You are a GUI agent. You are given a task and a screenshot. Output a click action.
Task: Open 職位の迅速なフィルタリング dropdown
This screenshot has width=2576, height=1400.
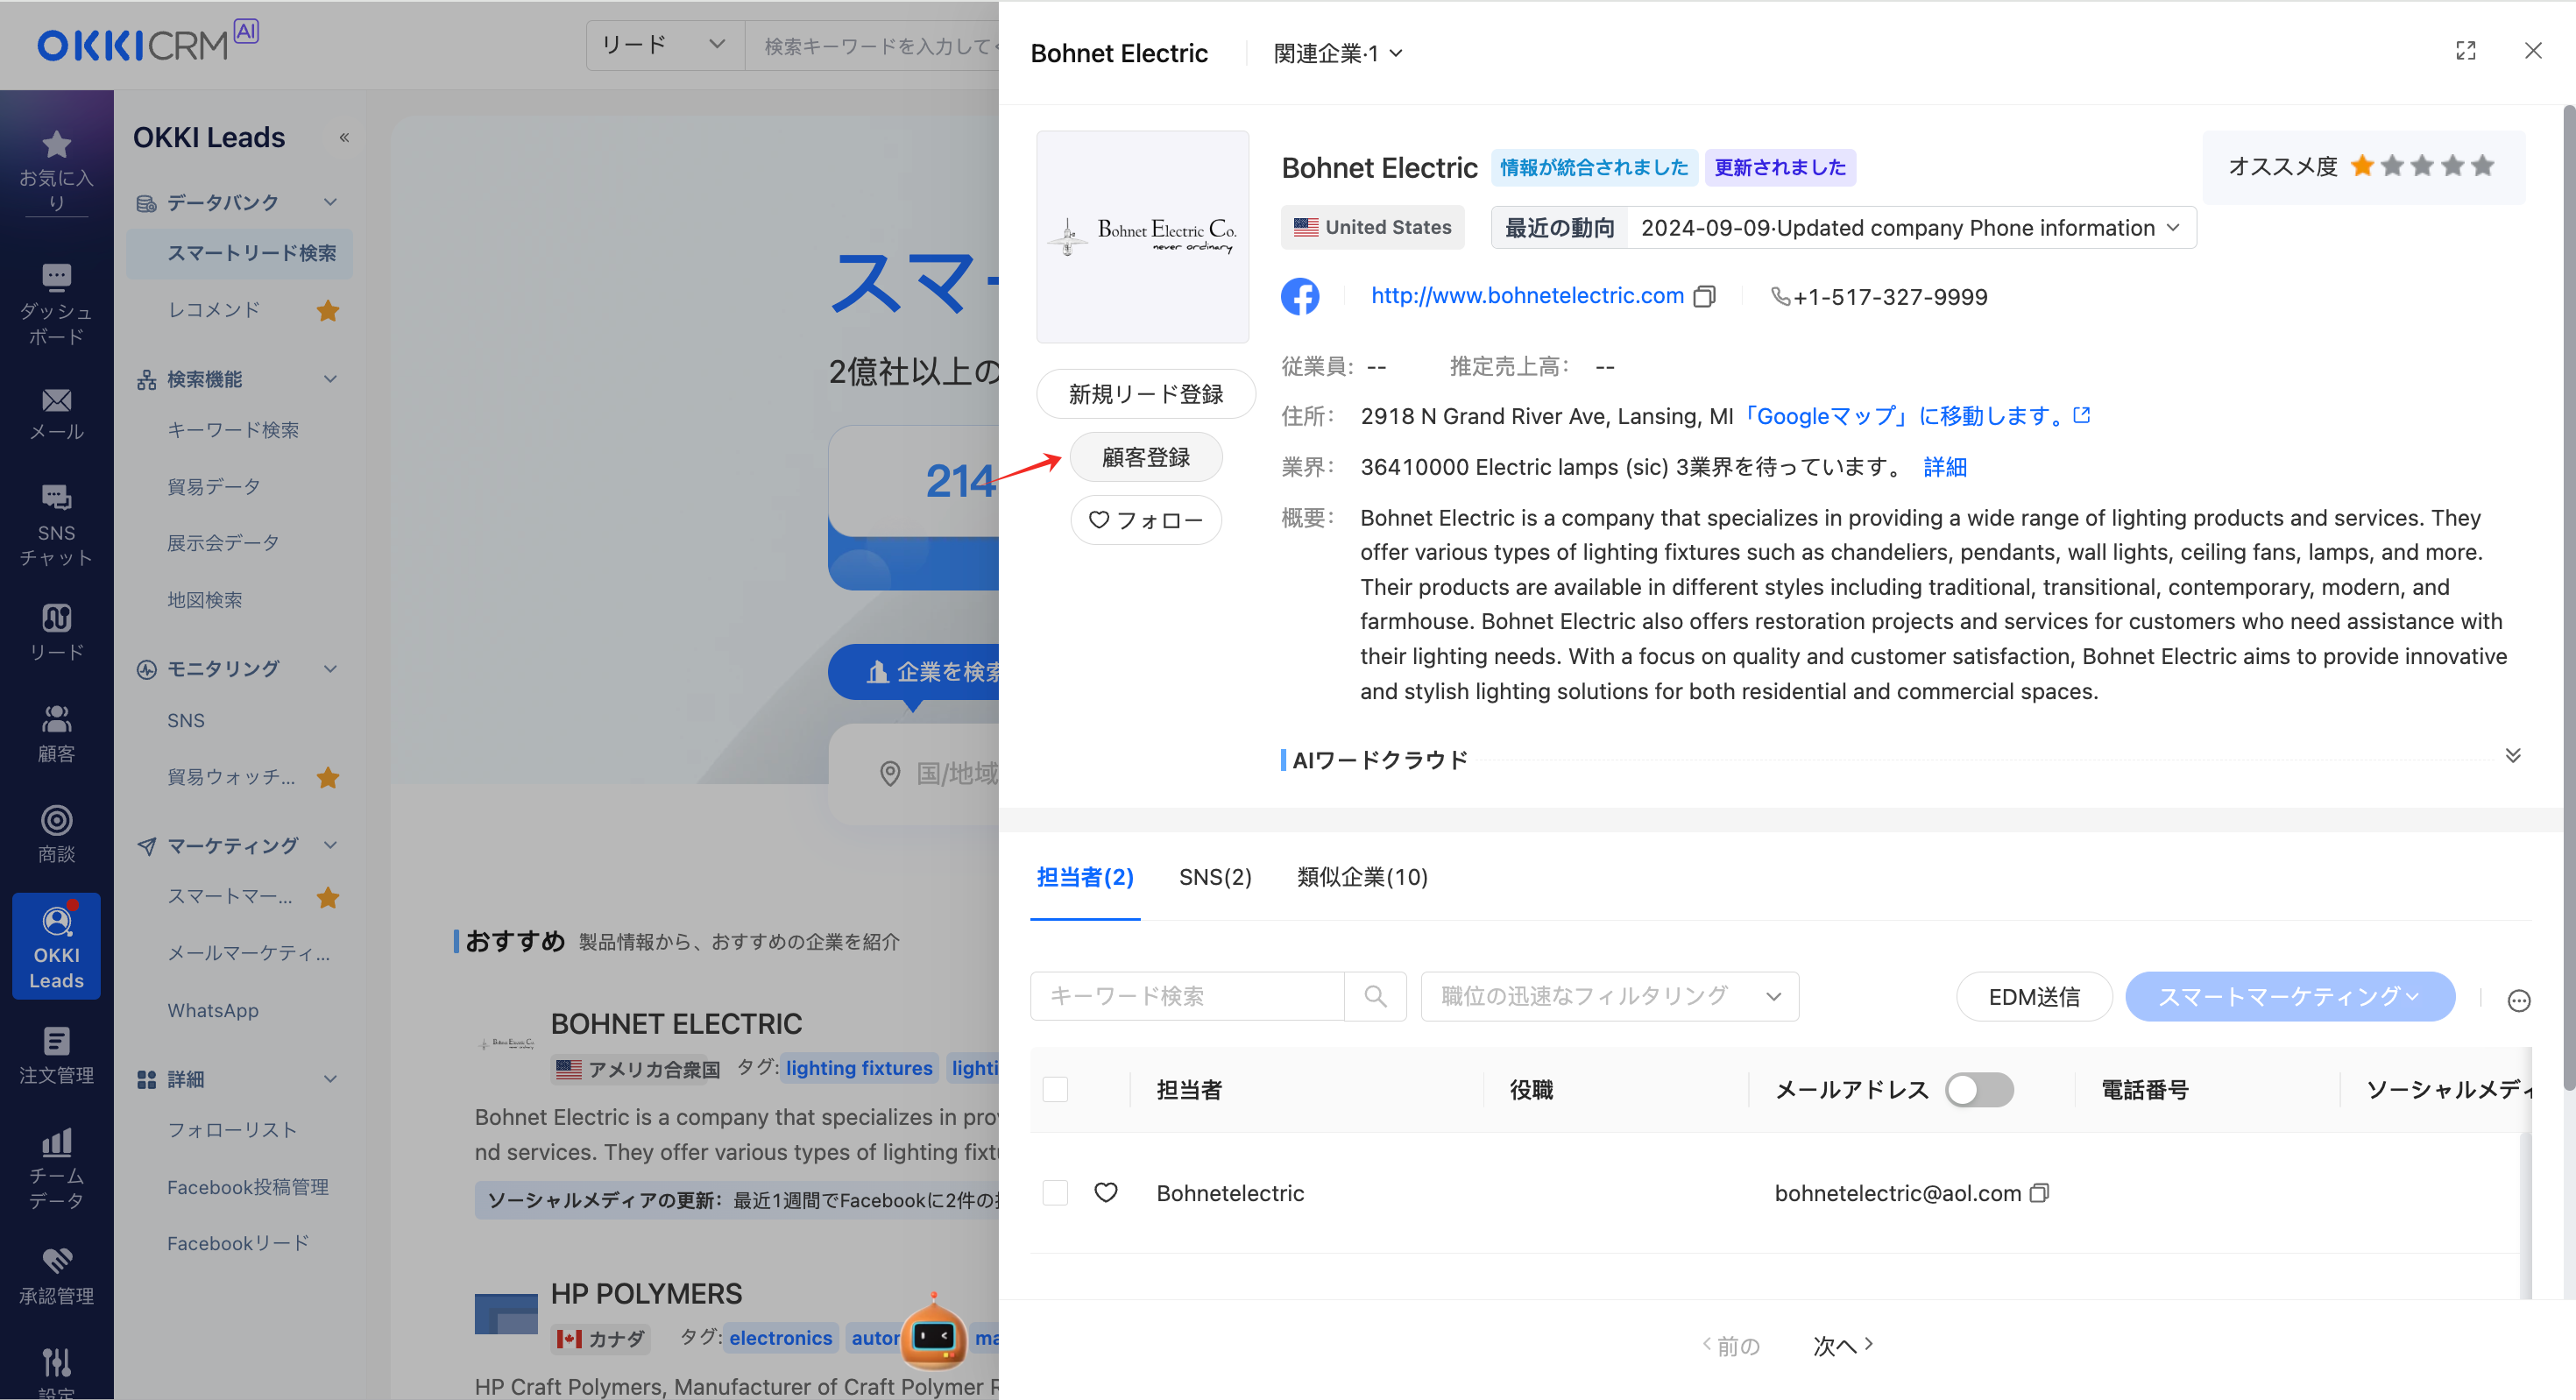1609,996
